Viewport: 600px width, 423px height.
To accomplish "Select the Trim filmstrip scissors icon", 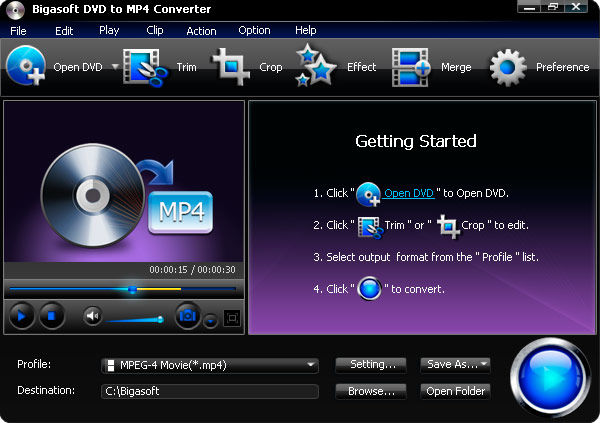I will [145, 67].
